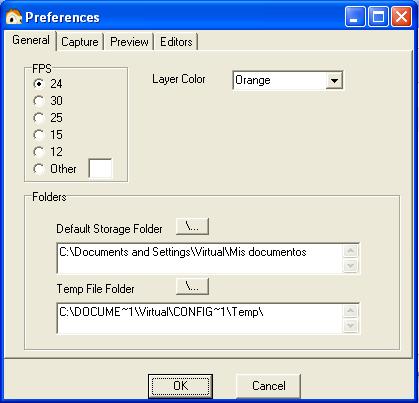Select the 24 FPS radio button
Viewport: 419px width, 403px height.
click(x=39, y=84)
